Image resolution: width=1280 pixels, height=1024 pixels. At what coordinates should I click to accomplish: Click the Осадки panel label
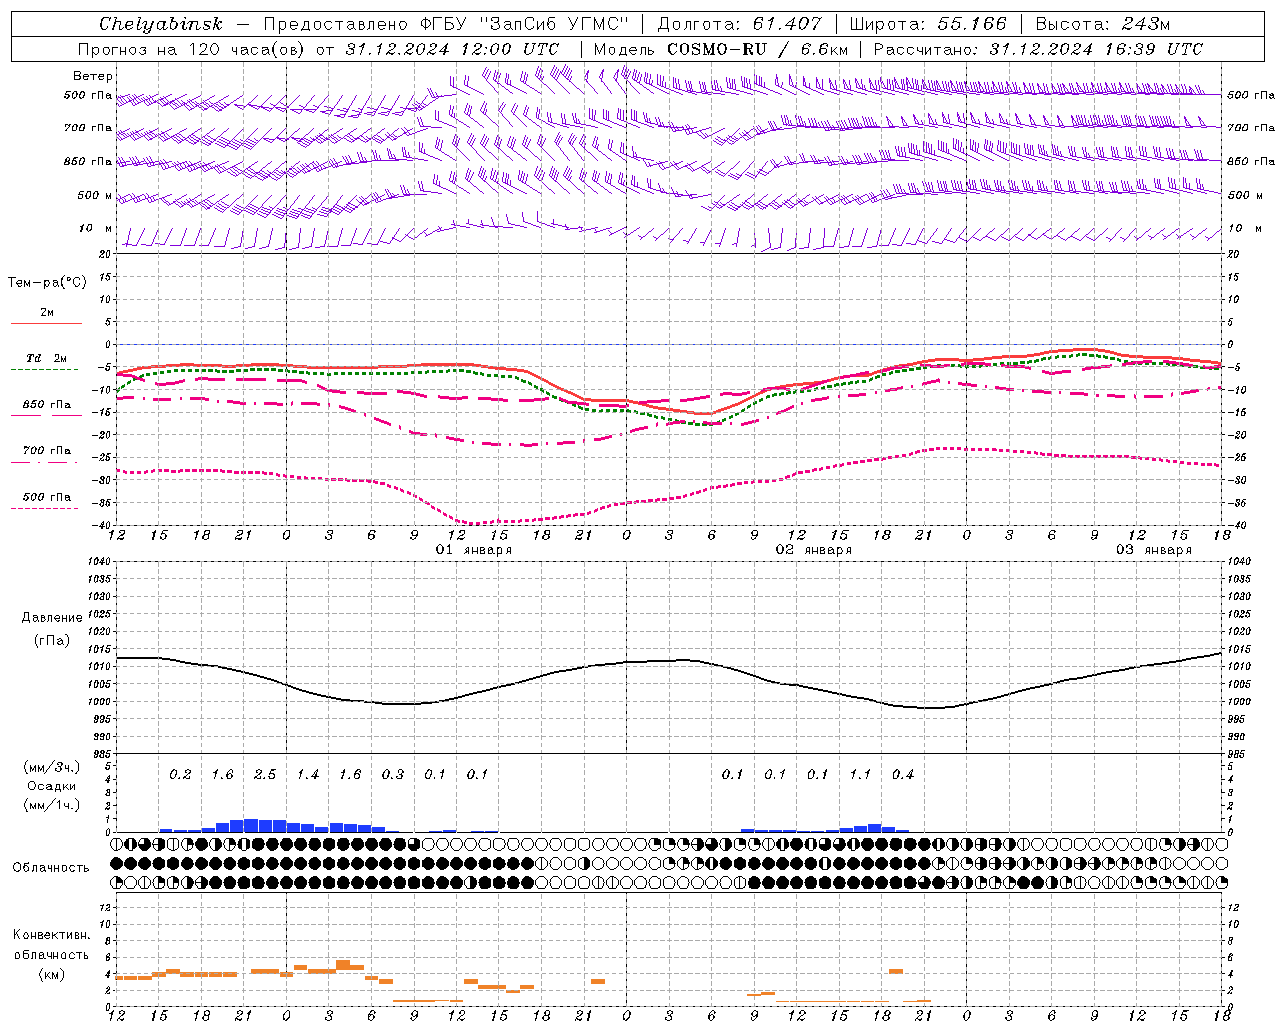click(51, 786)
